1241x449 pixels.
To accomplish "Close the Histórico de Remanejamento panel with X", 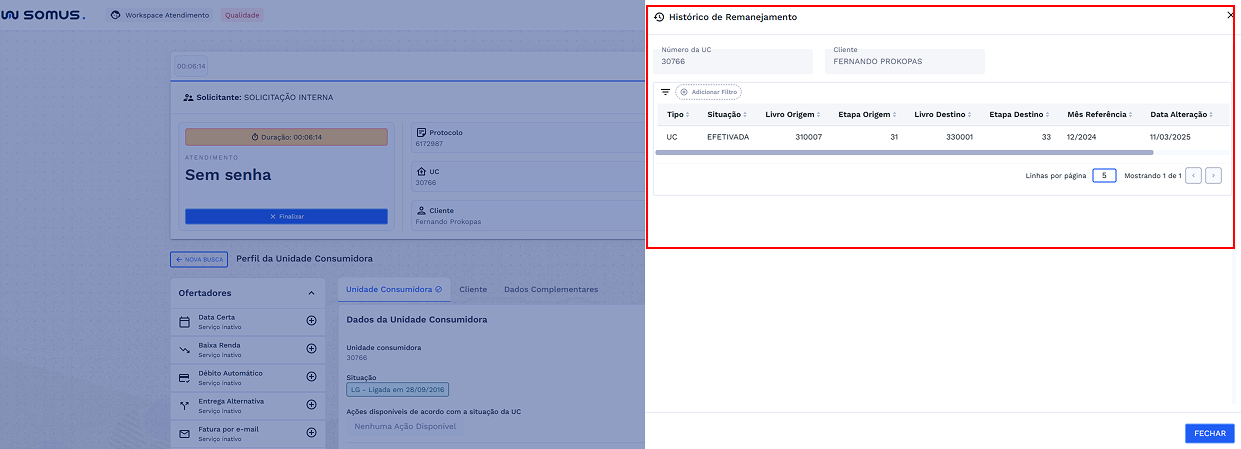I will pos(1230,15).
